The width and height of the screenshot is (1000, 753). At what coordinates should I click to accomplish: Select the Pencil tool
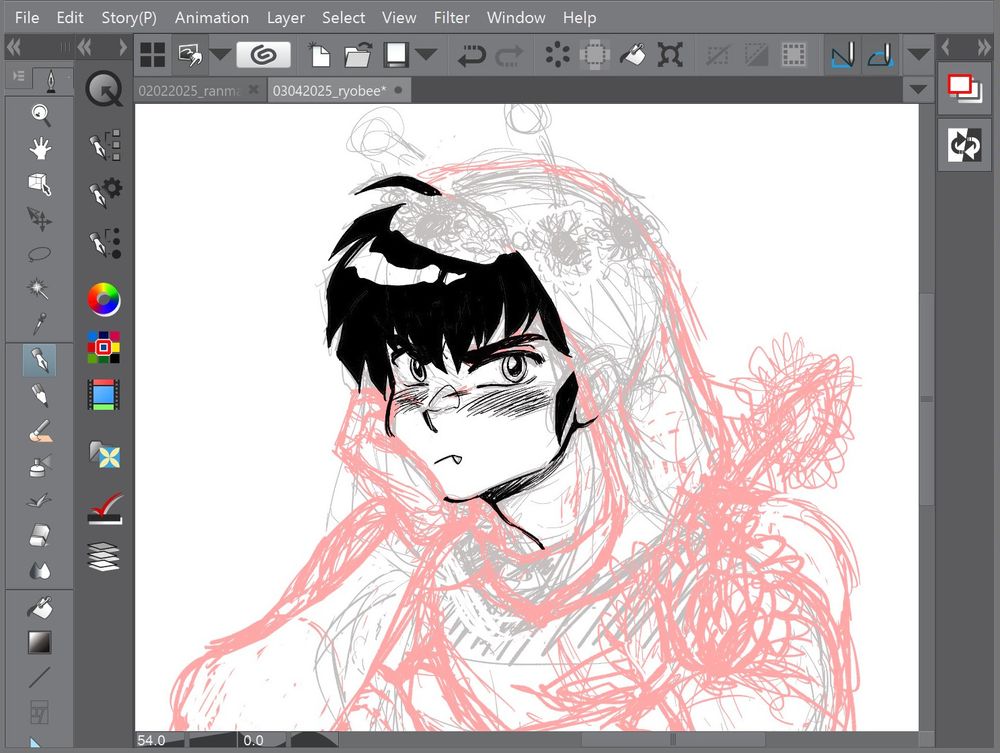click(x=40, y=395)
